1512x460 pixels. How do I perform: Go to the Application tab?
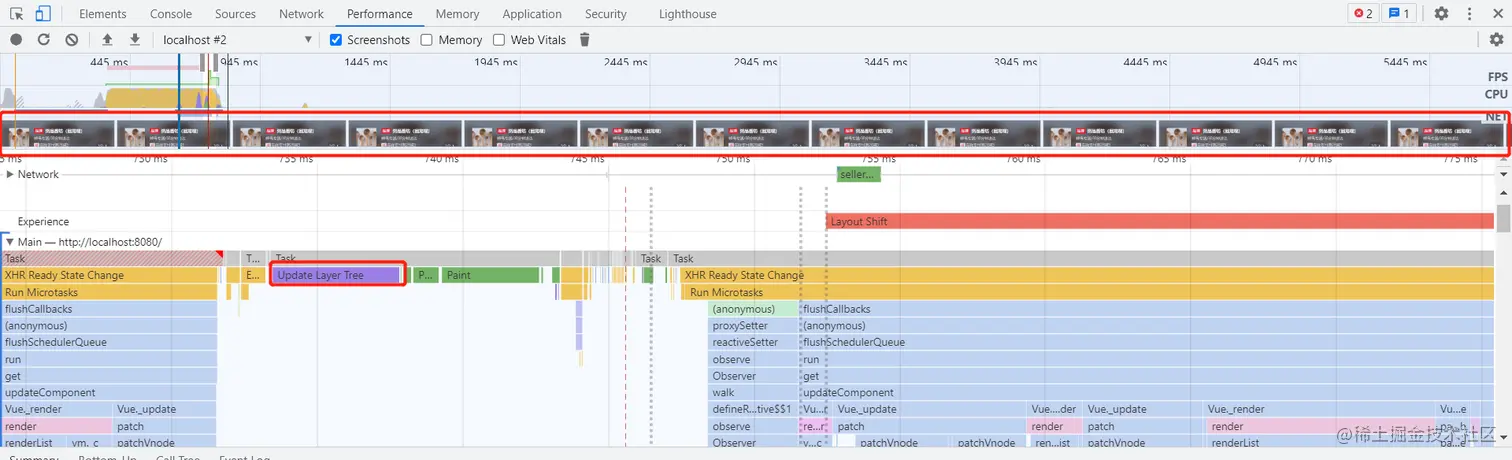point(532,14)
